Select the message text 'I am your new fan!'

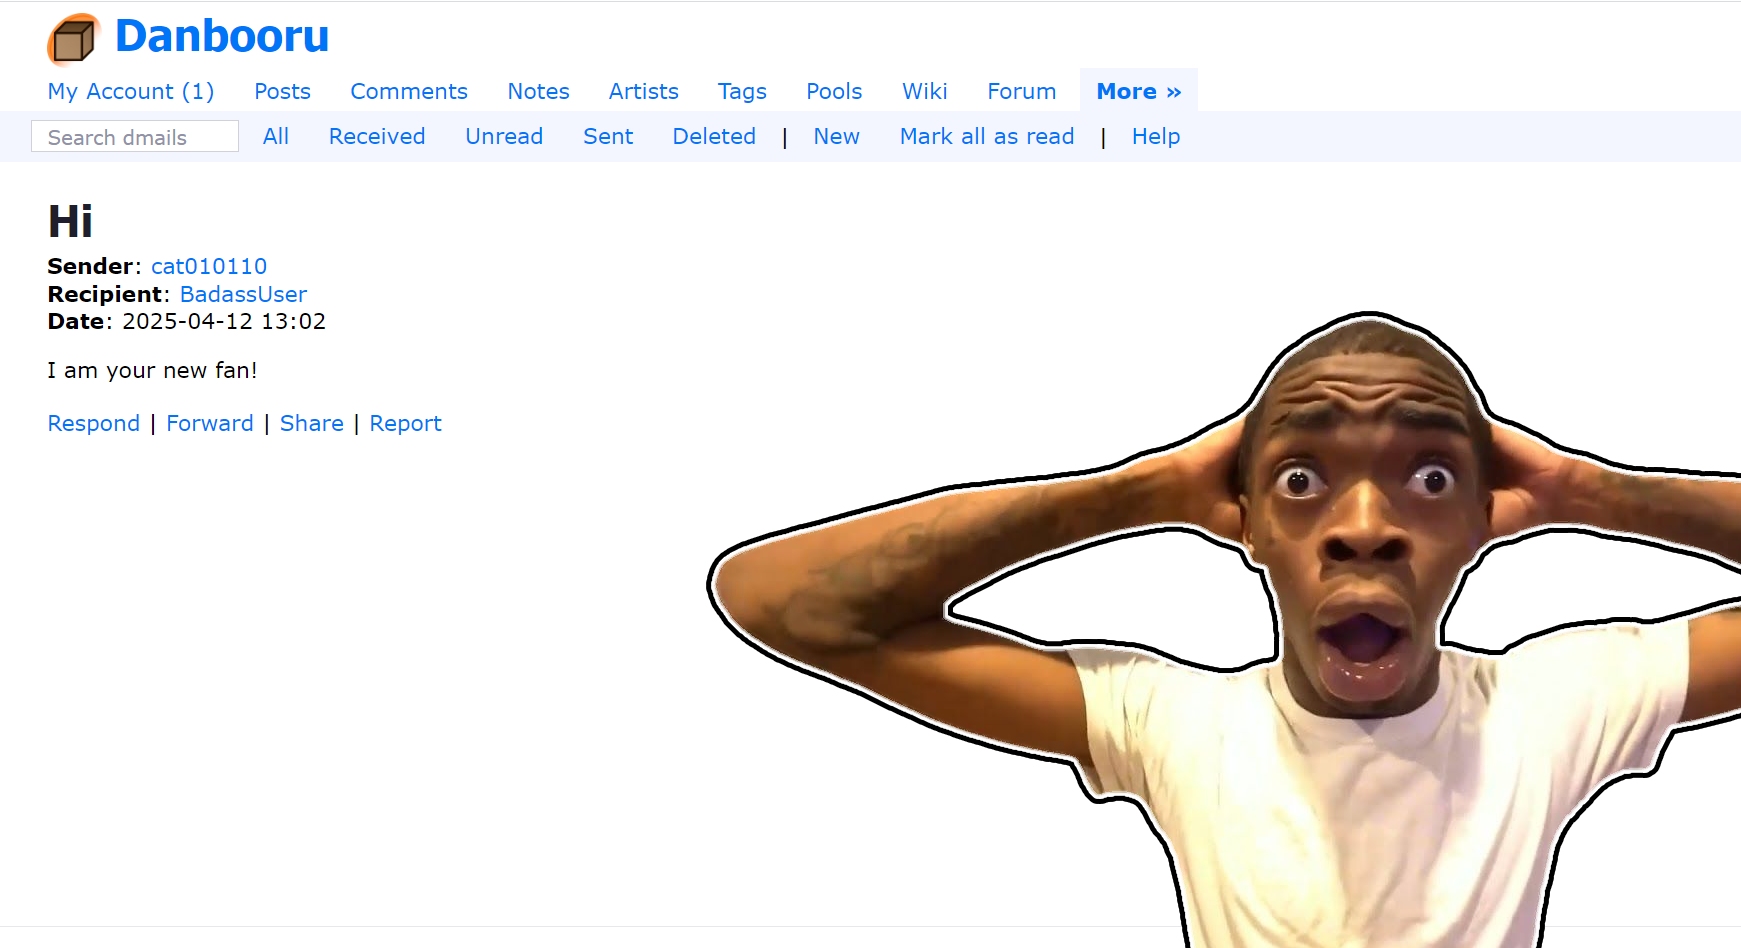(x=152, y=370)
